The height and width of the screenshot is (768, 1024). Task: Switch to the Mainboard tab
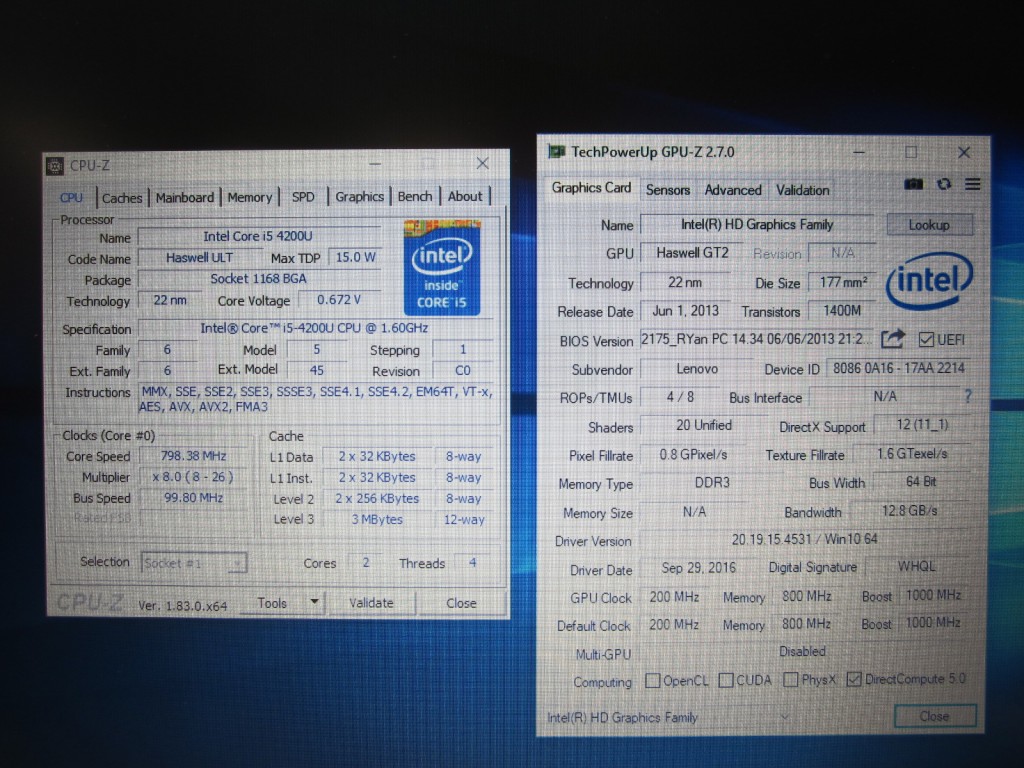pos(185,197)
